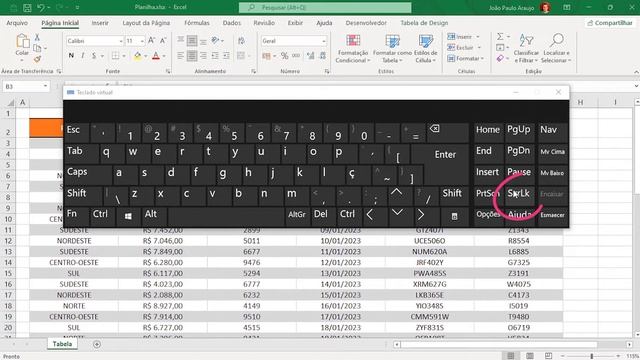
Task: Toggle Fn key on virtual keyboard
Action: (77, 217)
